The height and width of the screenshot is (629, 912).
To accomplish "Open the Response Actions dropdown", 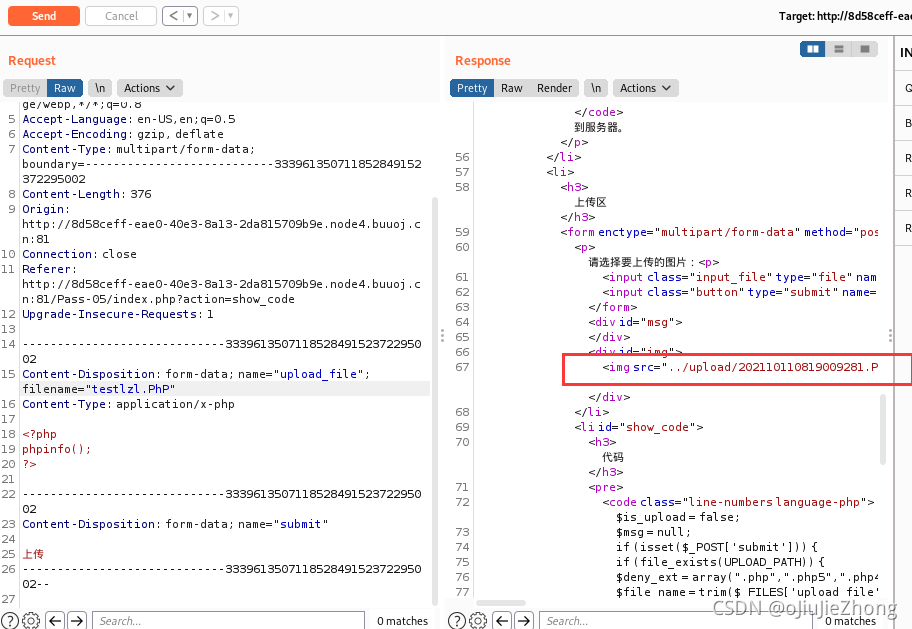I will pyautogui.click(x=645, y=88).
